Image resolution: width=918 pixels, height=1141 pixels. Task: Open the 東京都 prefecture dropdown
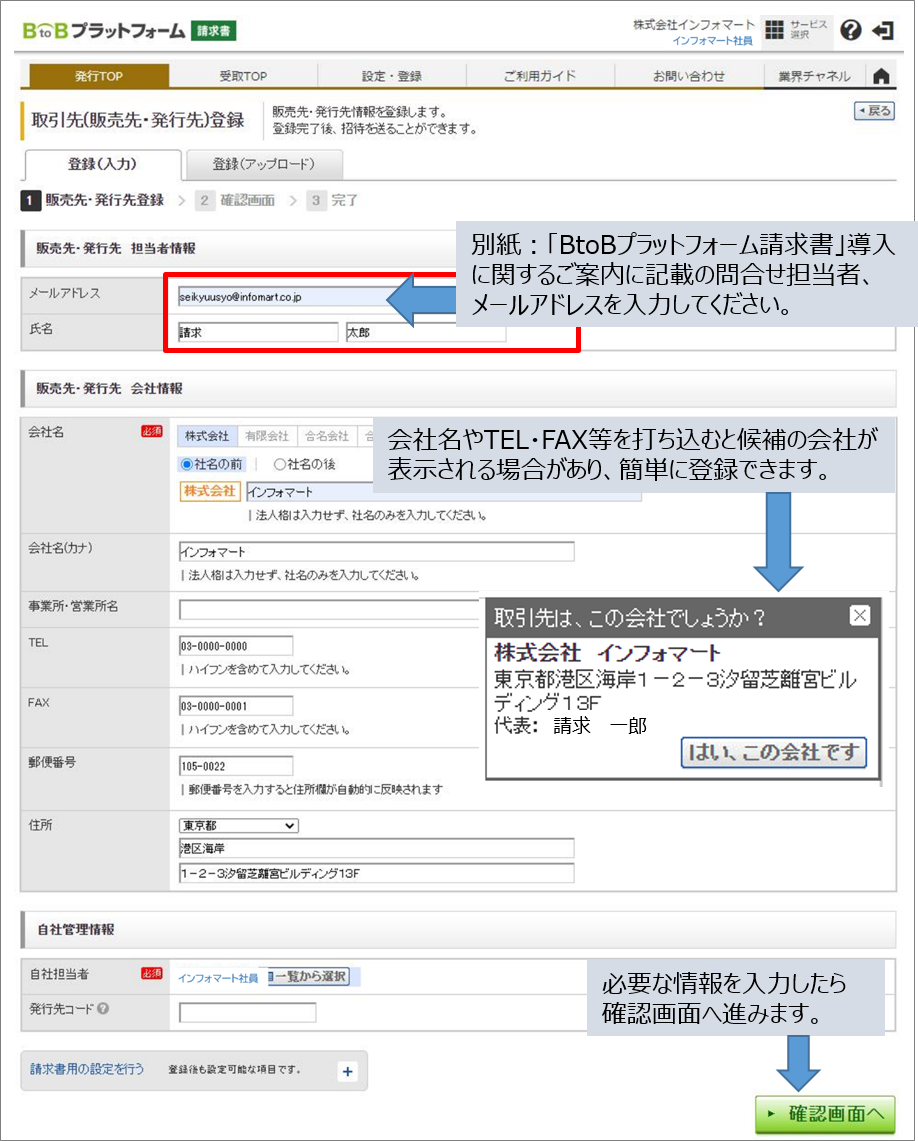tap(239, 825)
